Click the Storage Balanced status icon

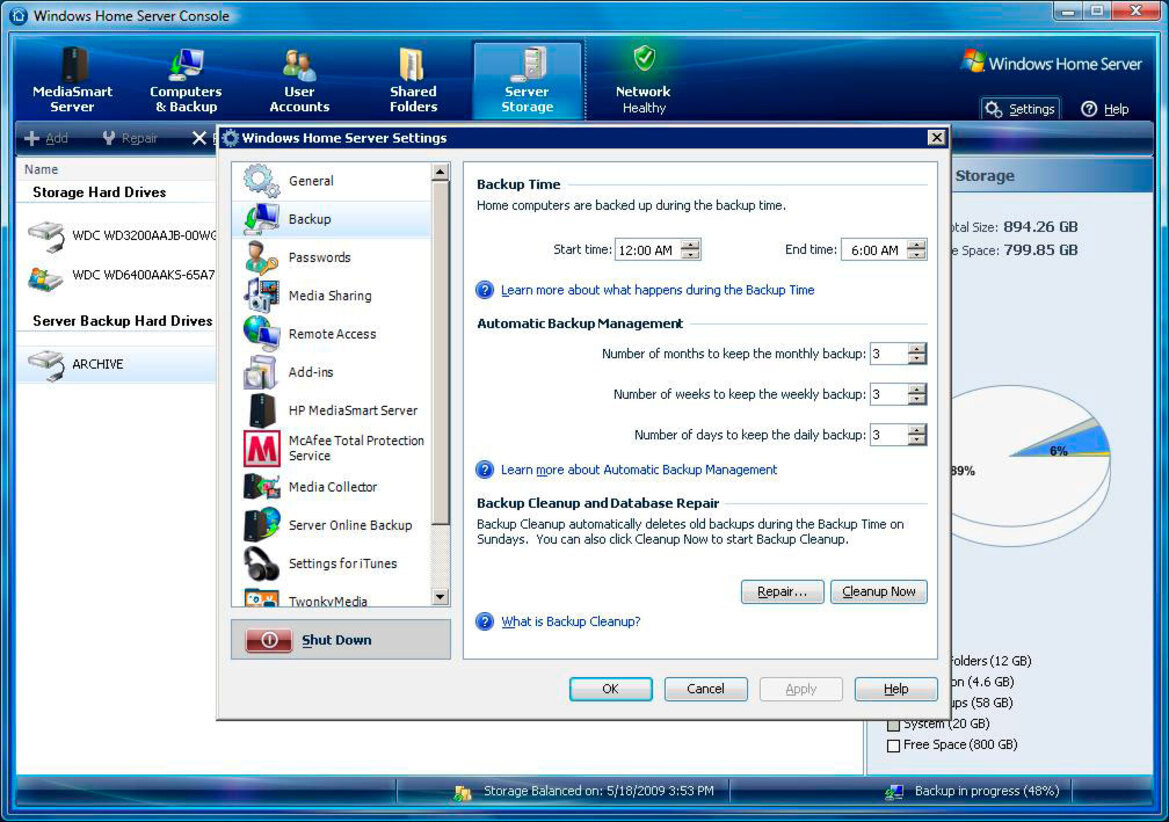(462, 793)
